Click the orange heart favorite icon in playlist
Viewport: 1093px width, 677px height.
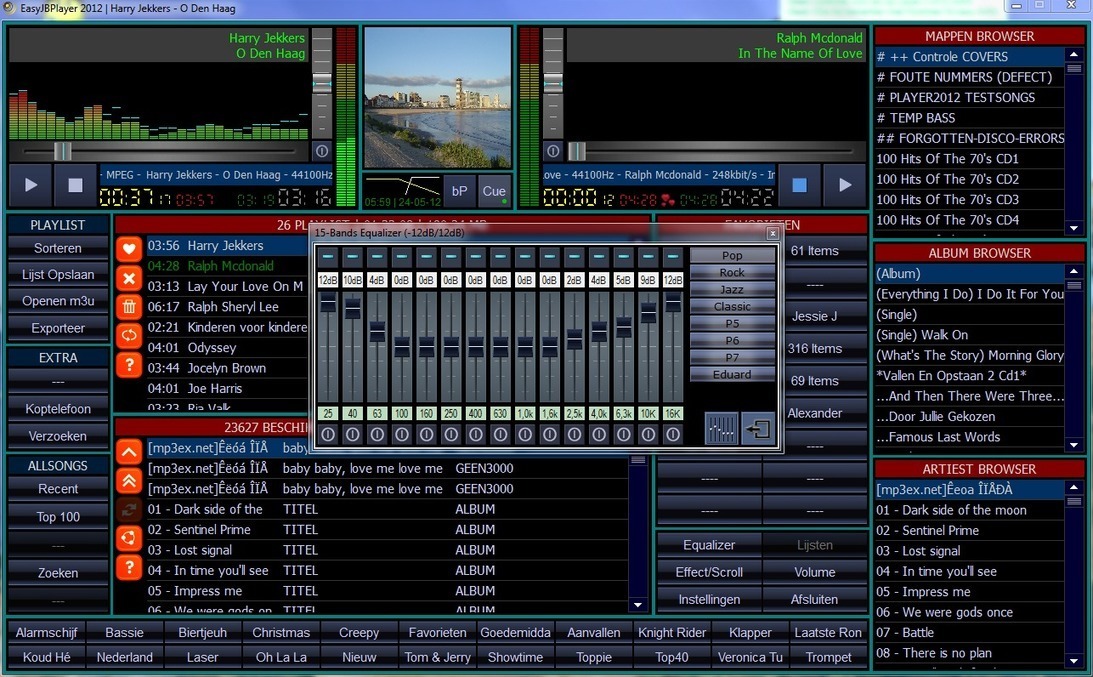pos(129,248)
